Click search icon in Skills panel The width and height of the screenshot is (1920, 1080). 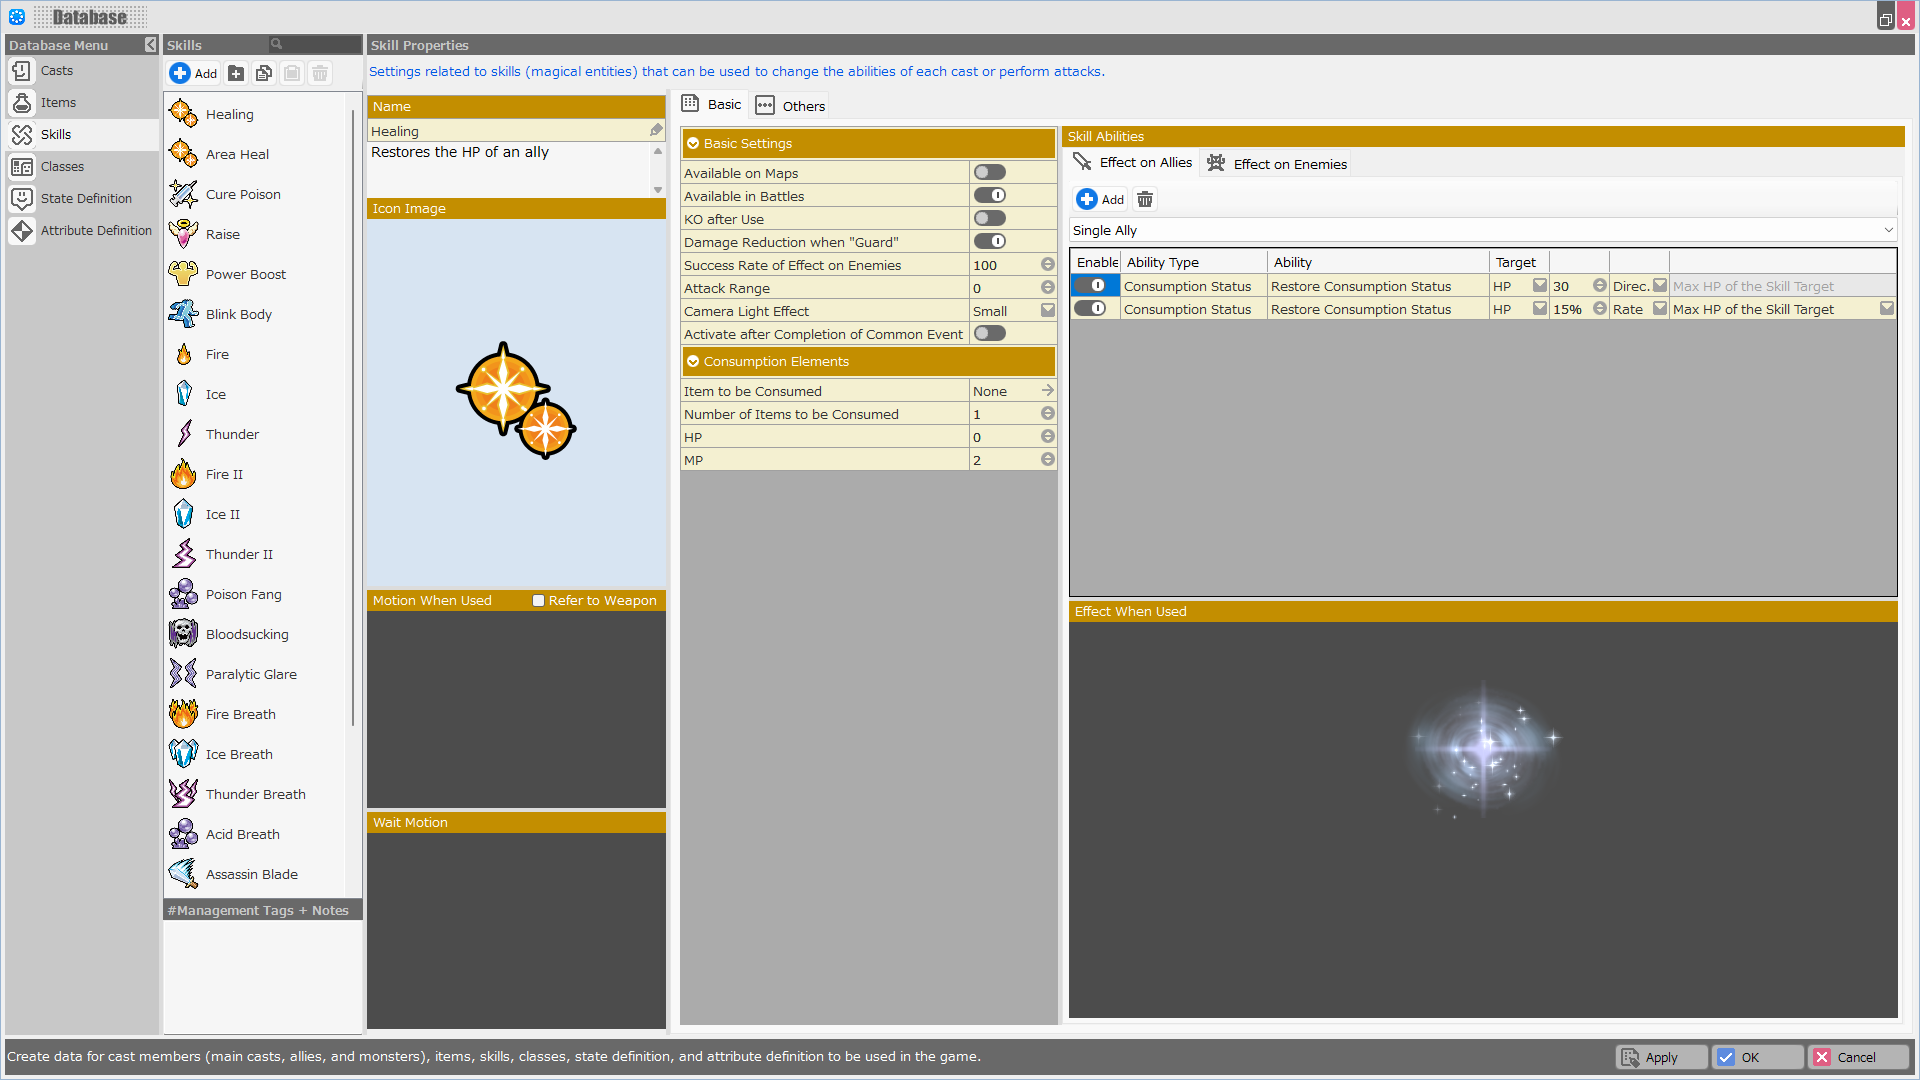[277, 45]
